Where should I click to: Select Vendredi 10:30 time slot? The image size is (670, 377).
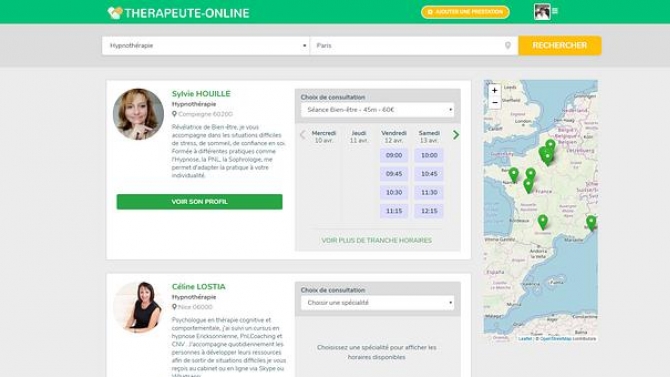point(394,193)
